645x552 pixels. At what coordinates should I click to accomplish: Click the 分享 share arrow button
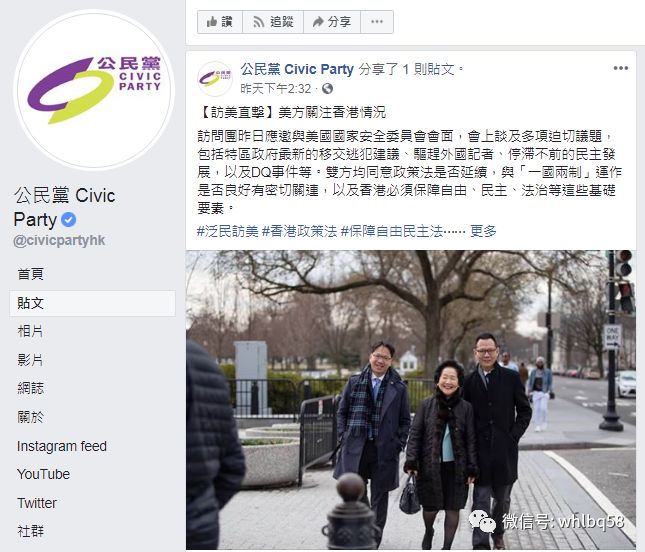click(x=332, y=22)
